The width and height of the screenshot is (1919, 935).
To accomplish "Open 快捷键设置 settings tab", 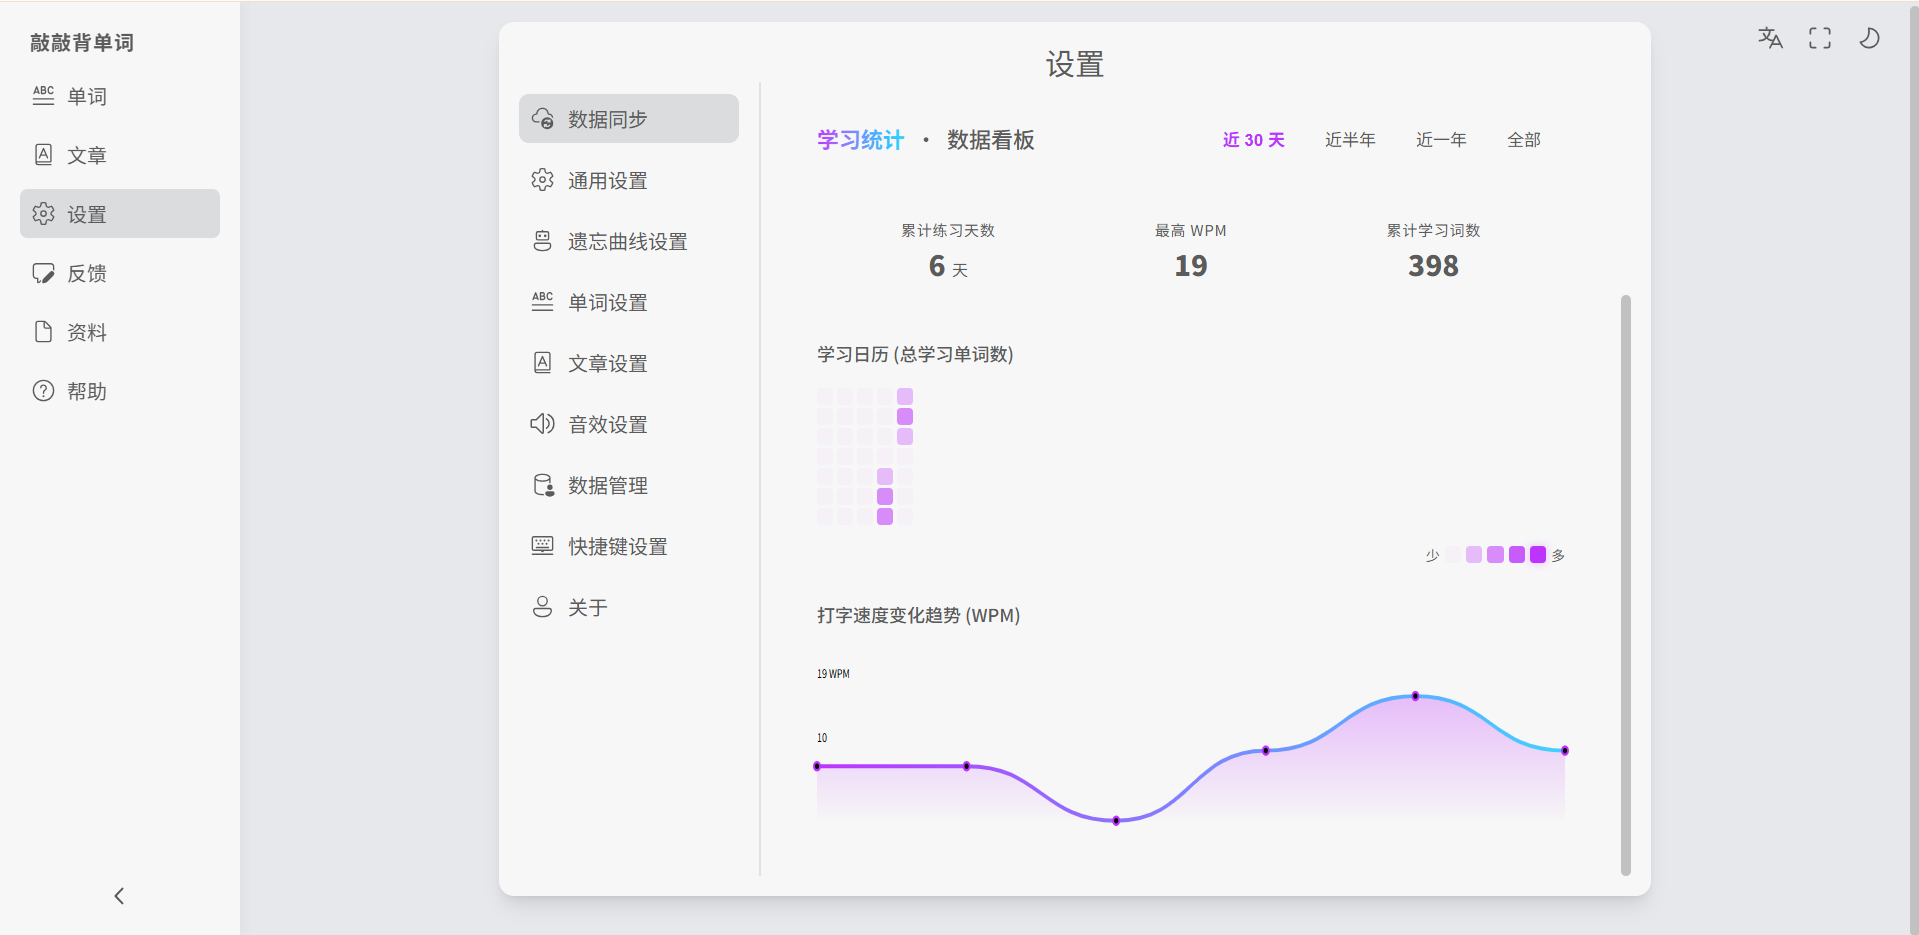I will (x=629, y=546).
